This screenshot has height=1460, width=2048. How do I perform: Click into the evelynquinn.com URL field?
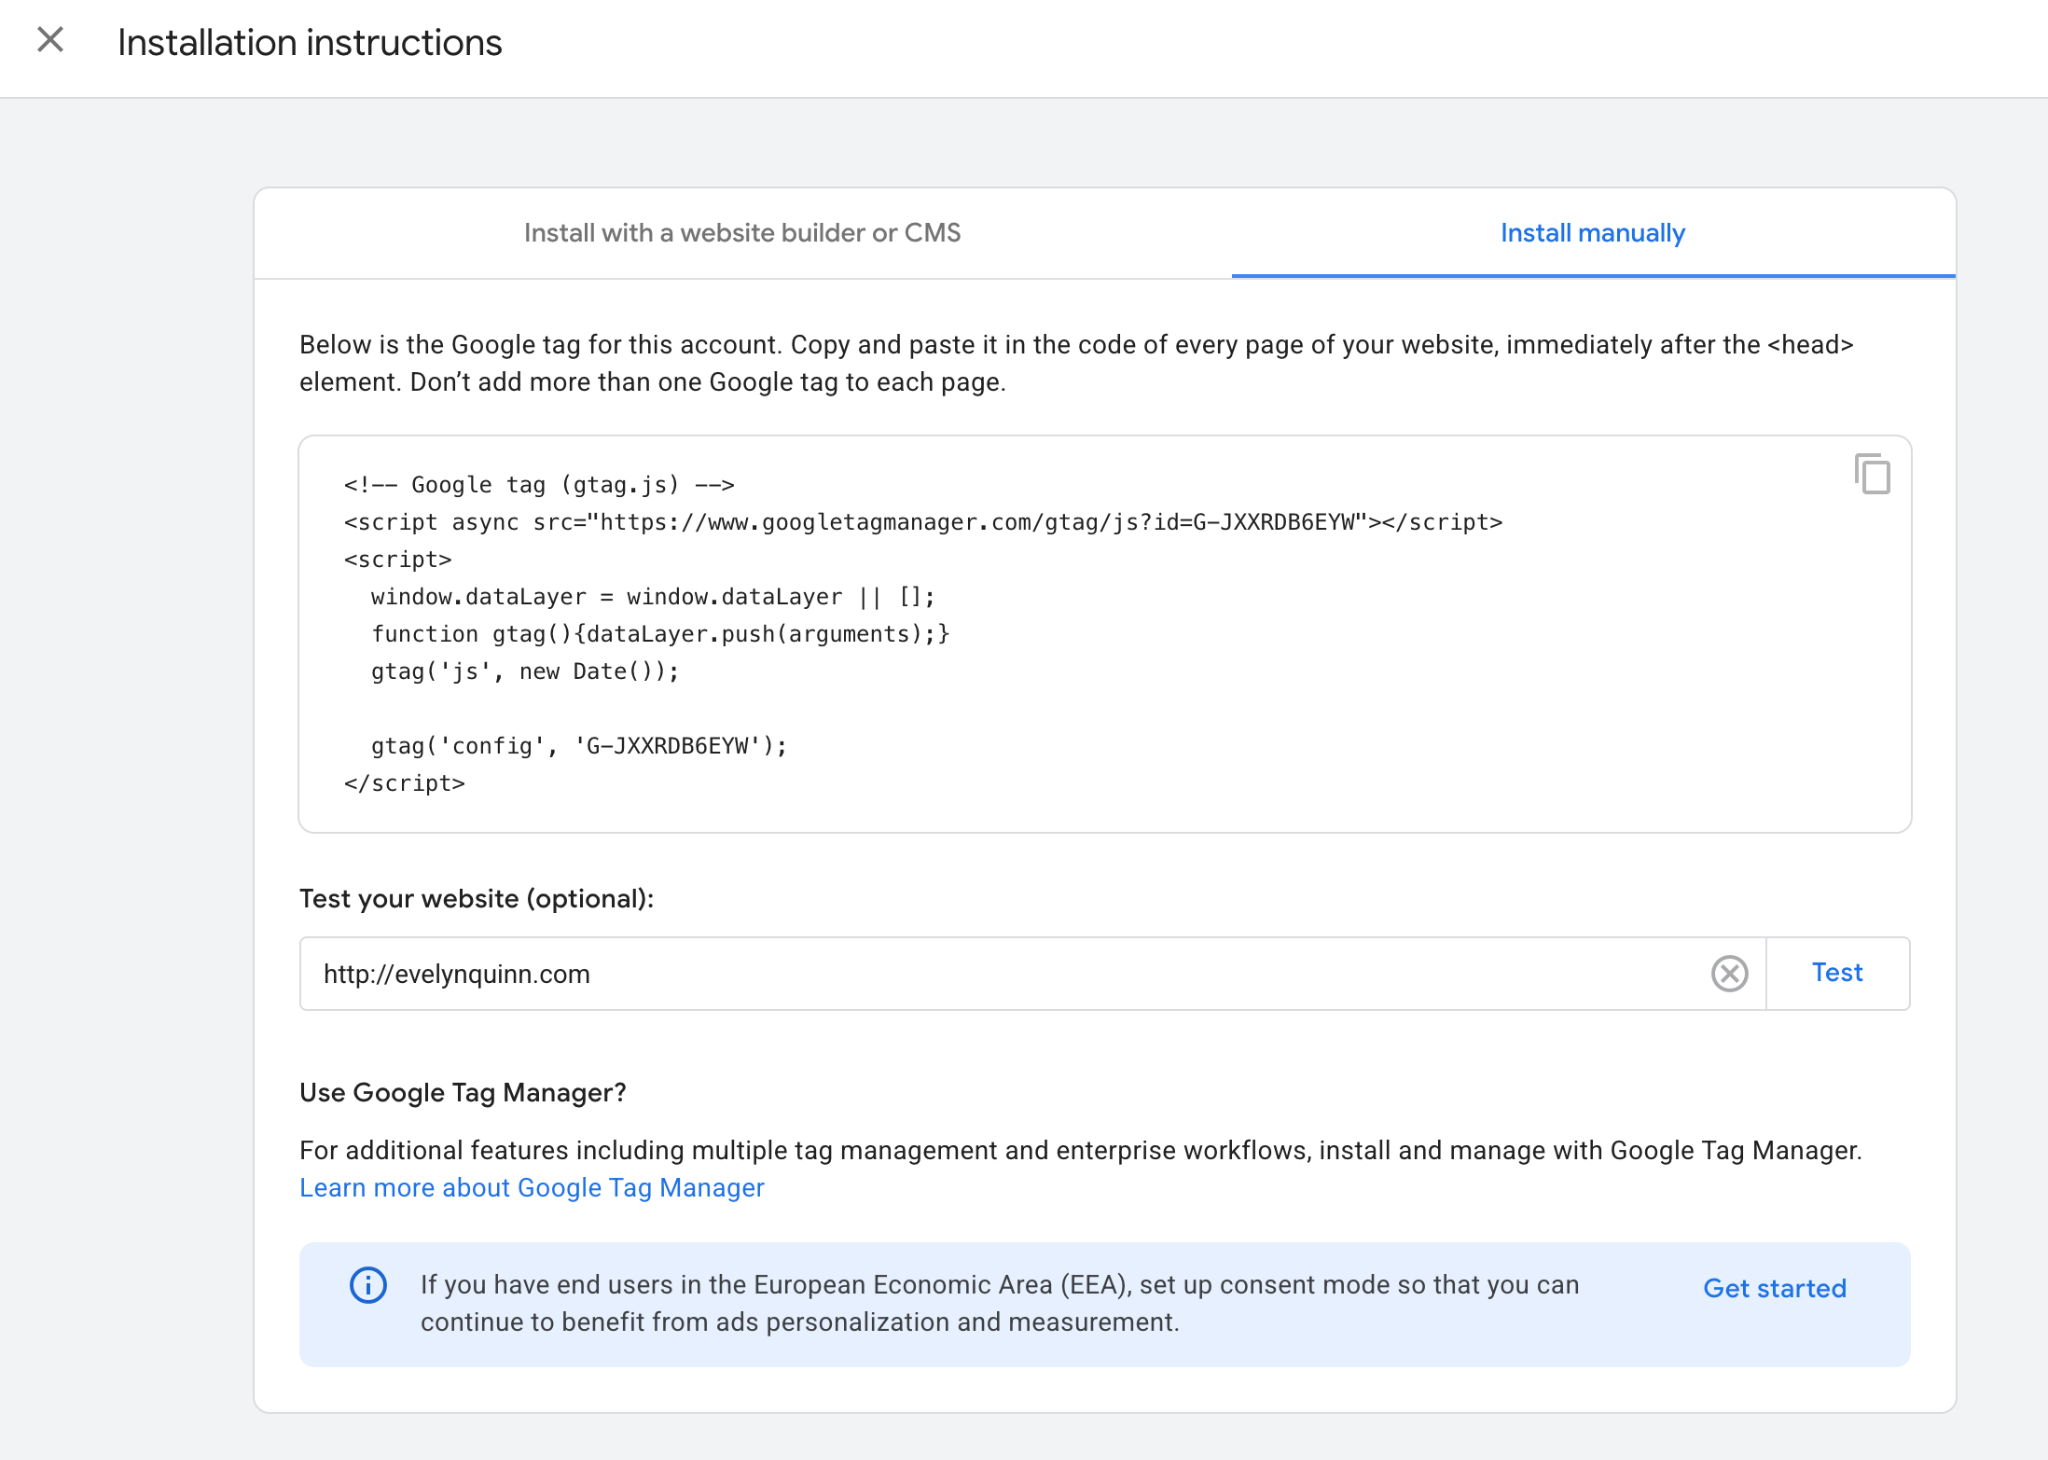[1000, 974]
